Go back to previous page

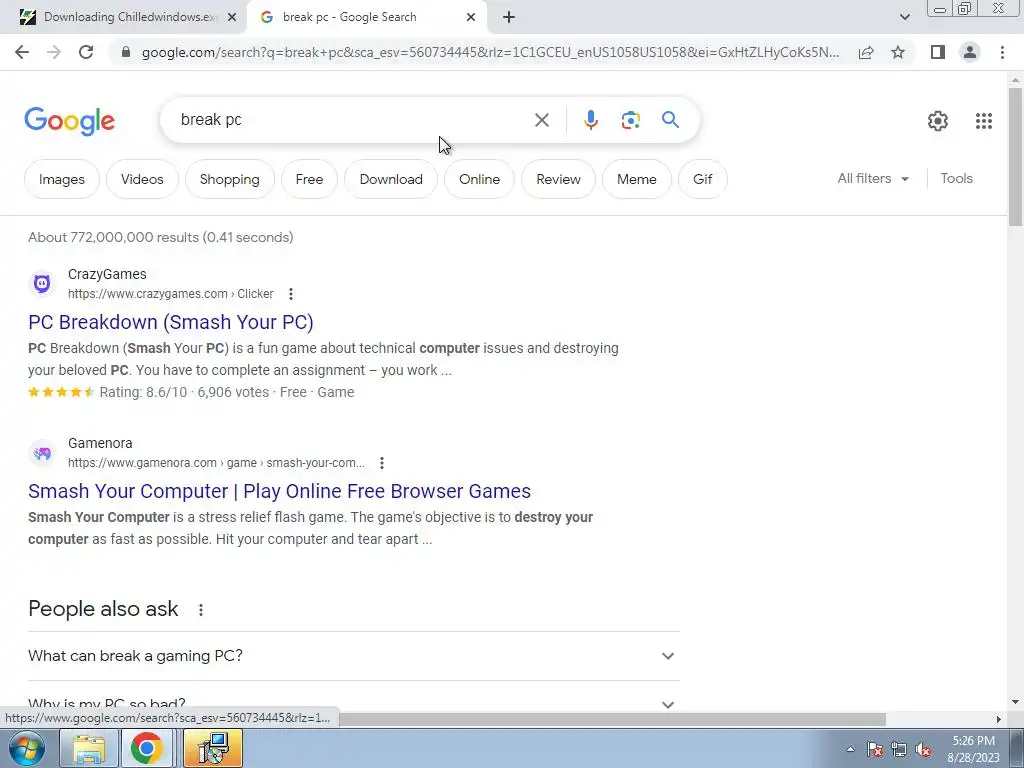(x=22, y=52)
